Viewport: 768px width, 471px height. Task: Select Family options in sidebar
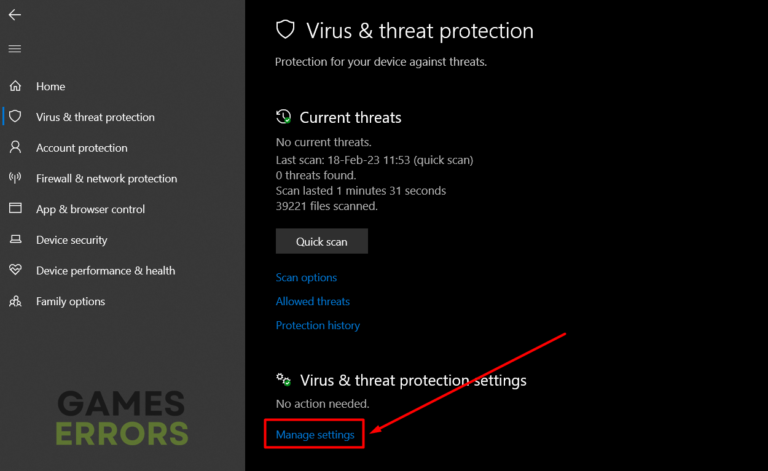click(70, 301)
